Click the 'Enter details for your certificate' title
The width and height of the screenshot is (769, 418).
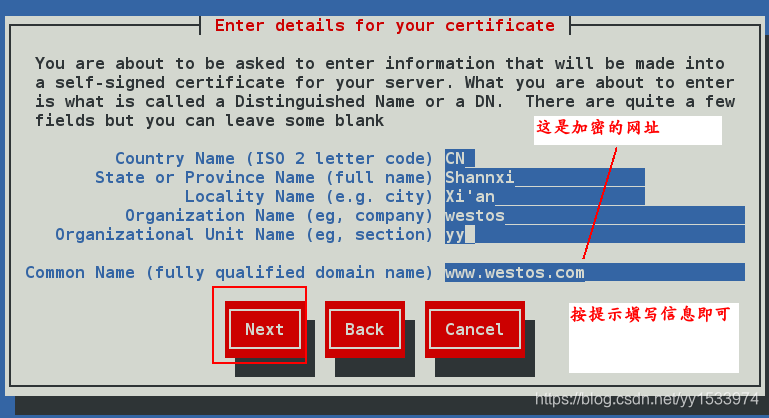(x=385, y=26)
